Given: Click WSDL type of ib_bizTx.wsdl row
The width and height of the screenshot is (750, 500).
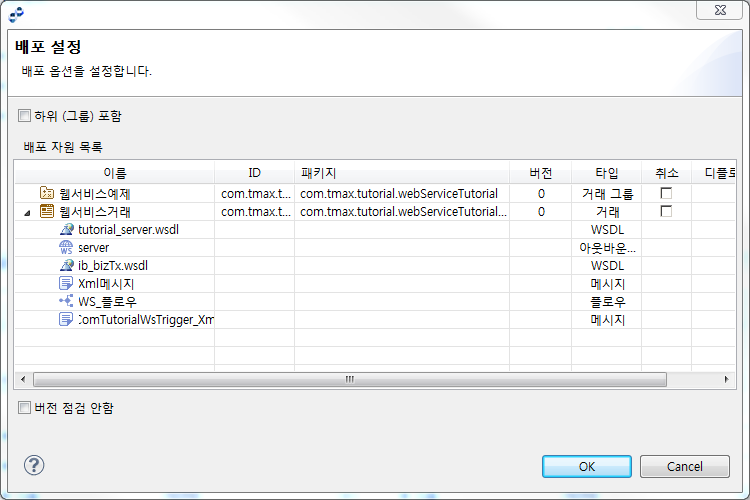Looking at the screenshot, I should click(607, 266).
